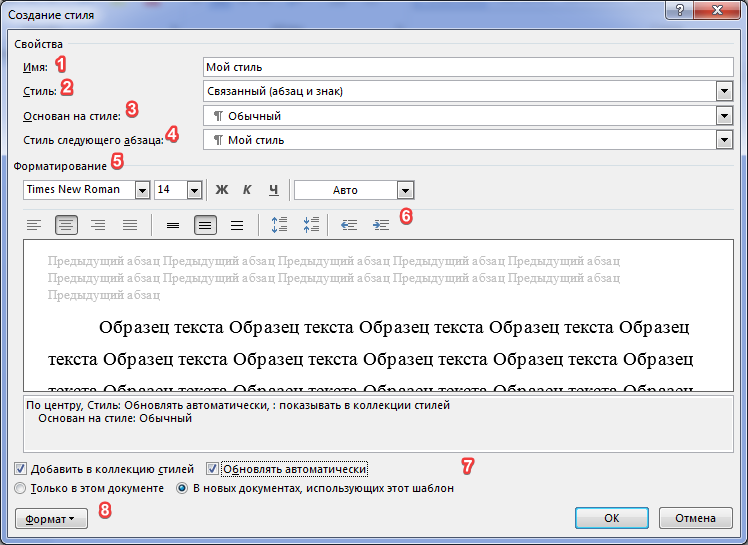Confirm the dialog with OK
The height and width of the screenshot is (545, 748).
coord(612,519)
